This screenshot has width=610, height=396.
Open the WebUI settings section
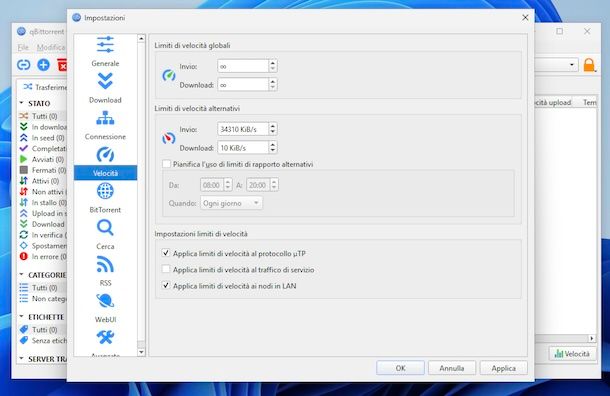(x=105, y=308)
